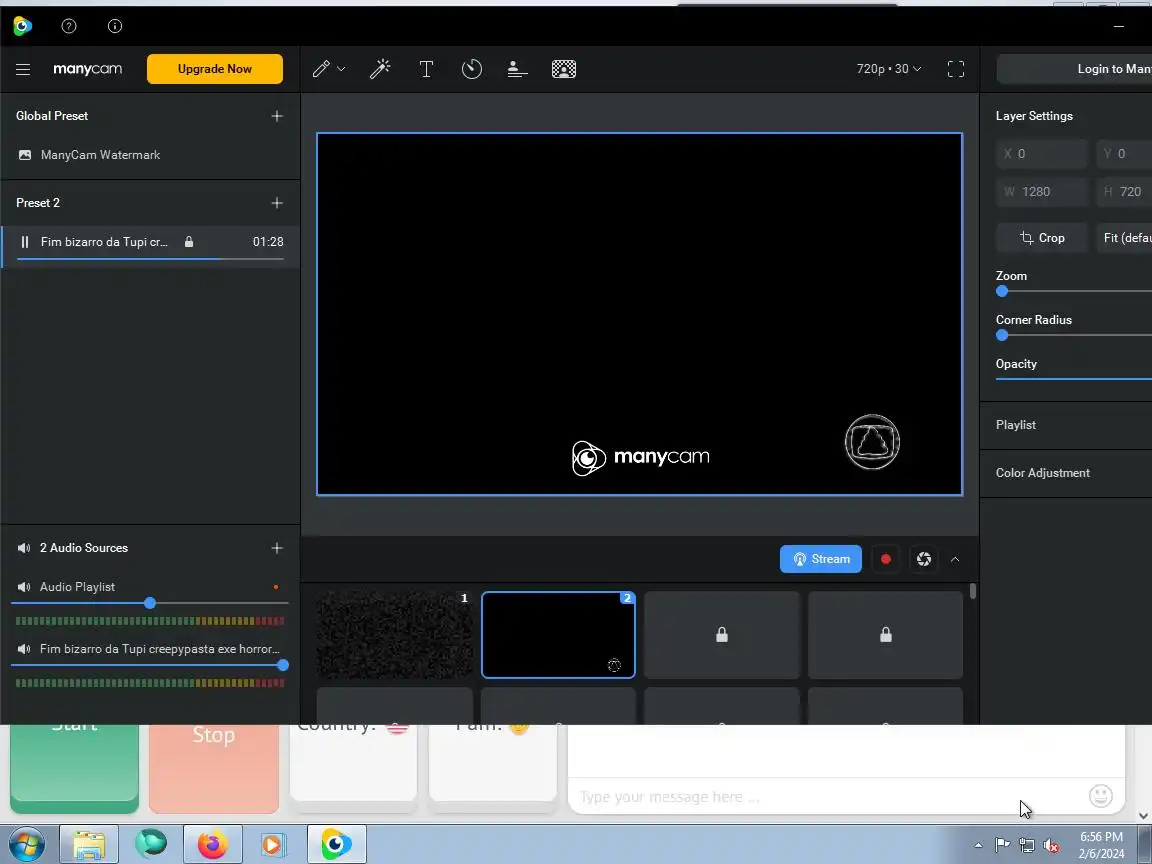1152x864 pixels.
Task: Open the help question mark icon
Action: click(69, 26)
